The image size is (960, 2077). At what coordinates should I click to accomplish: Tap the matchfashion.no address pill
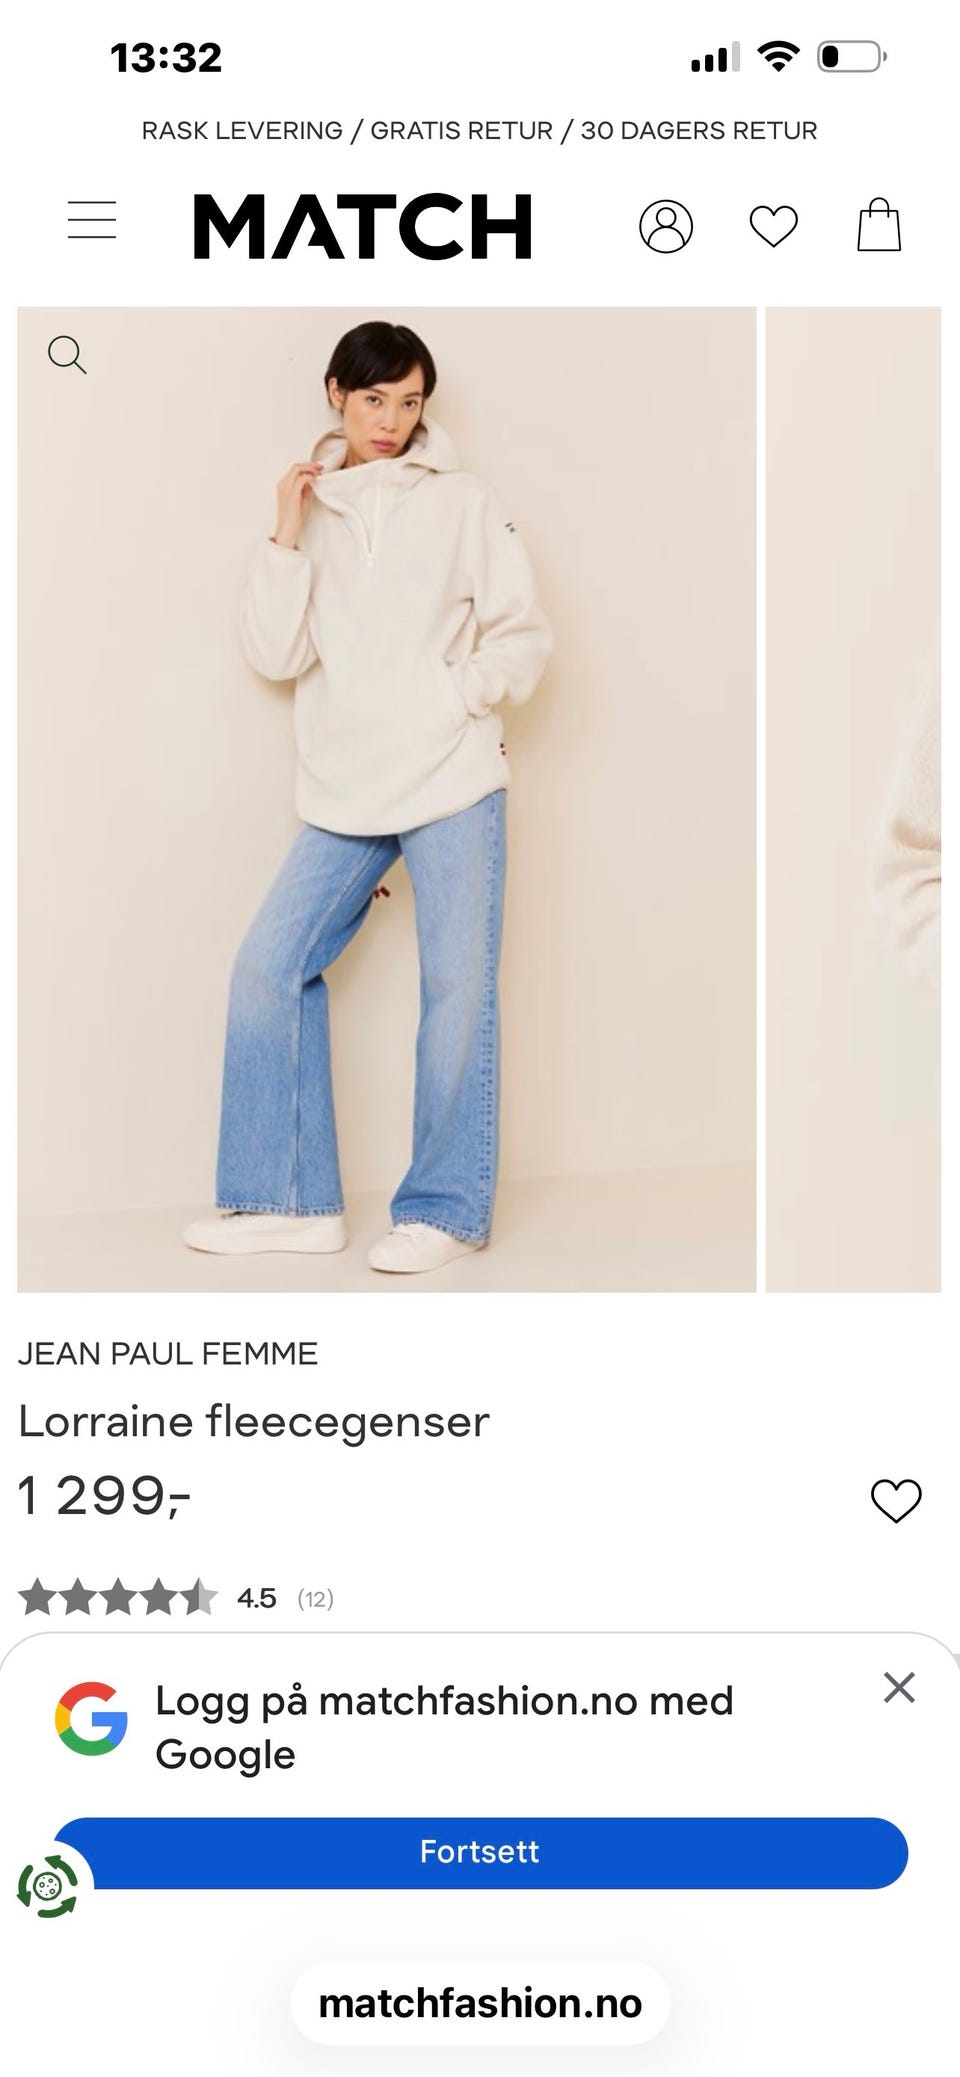tap(480, 2003)
